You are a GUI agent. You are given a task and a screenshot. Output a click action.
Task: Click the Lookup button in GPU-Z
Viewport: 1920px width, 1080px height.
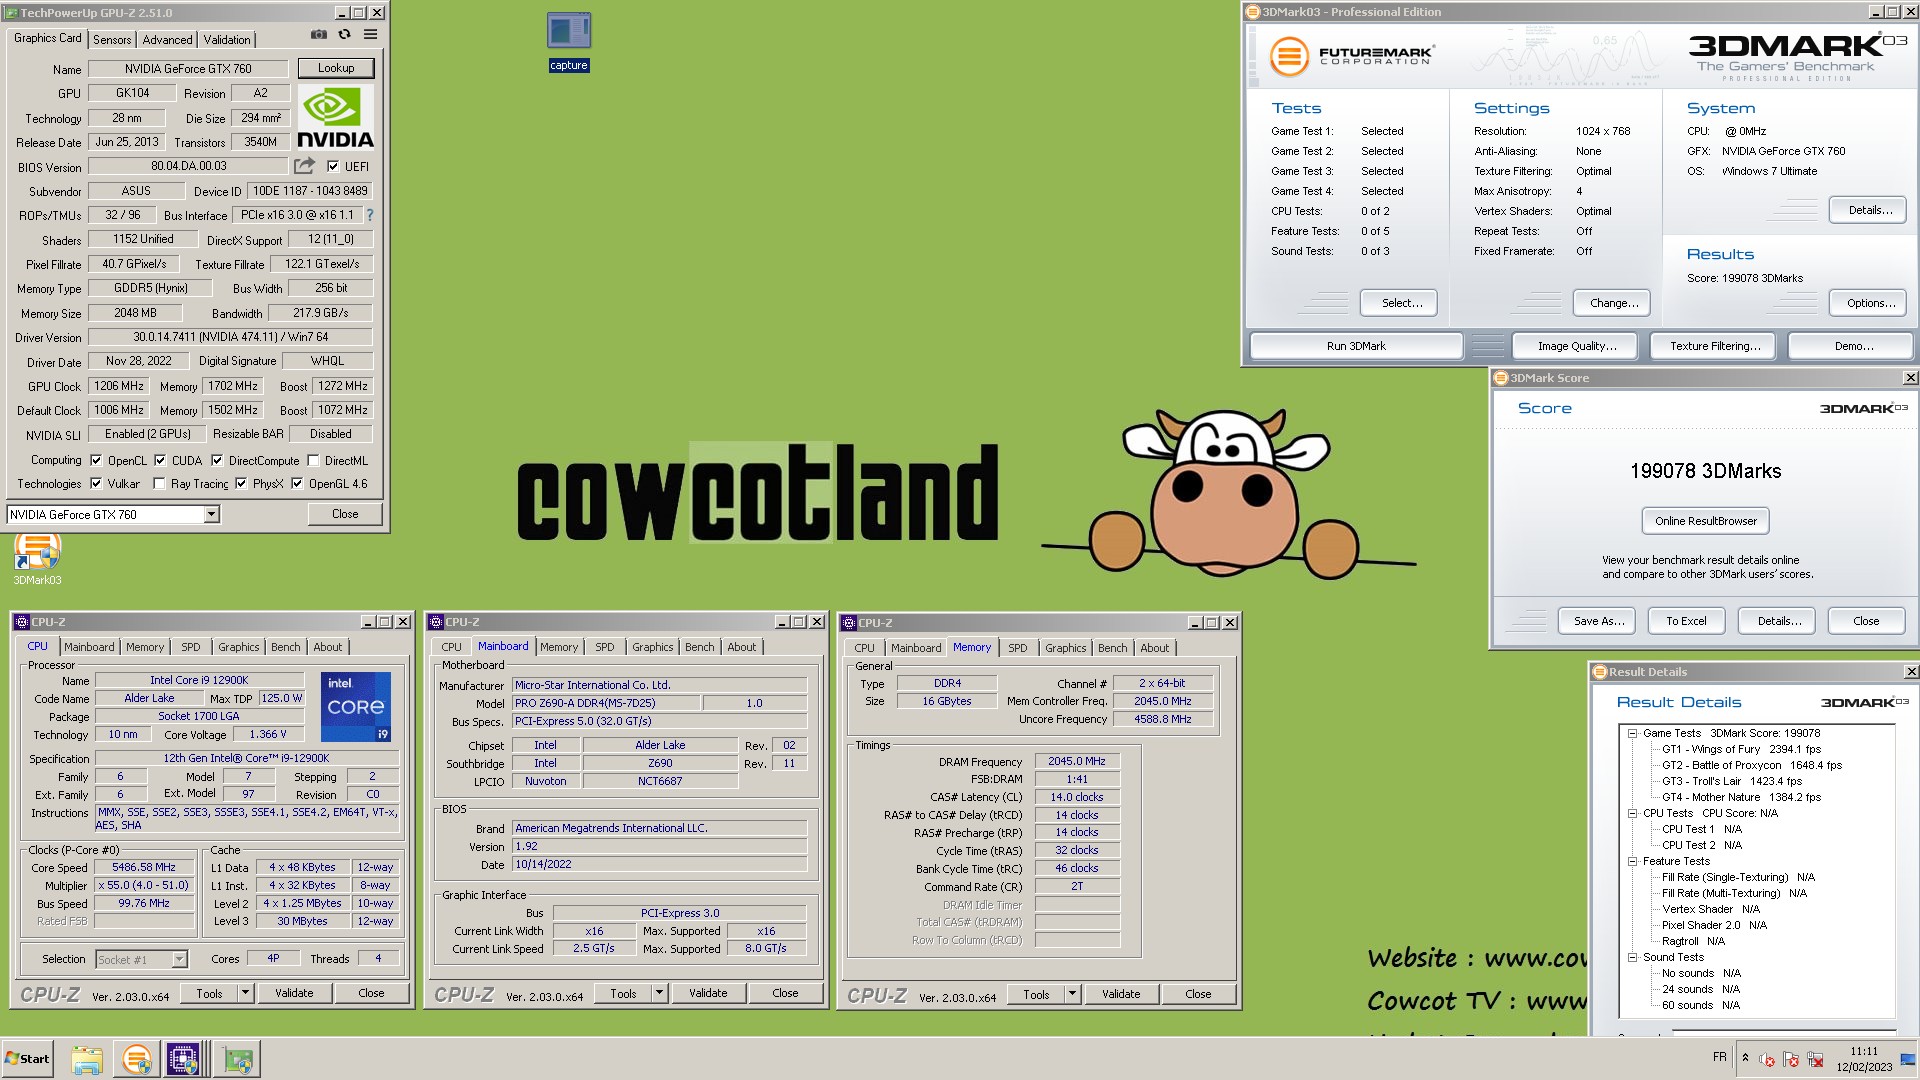(336, 68)
